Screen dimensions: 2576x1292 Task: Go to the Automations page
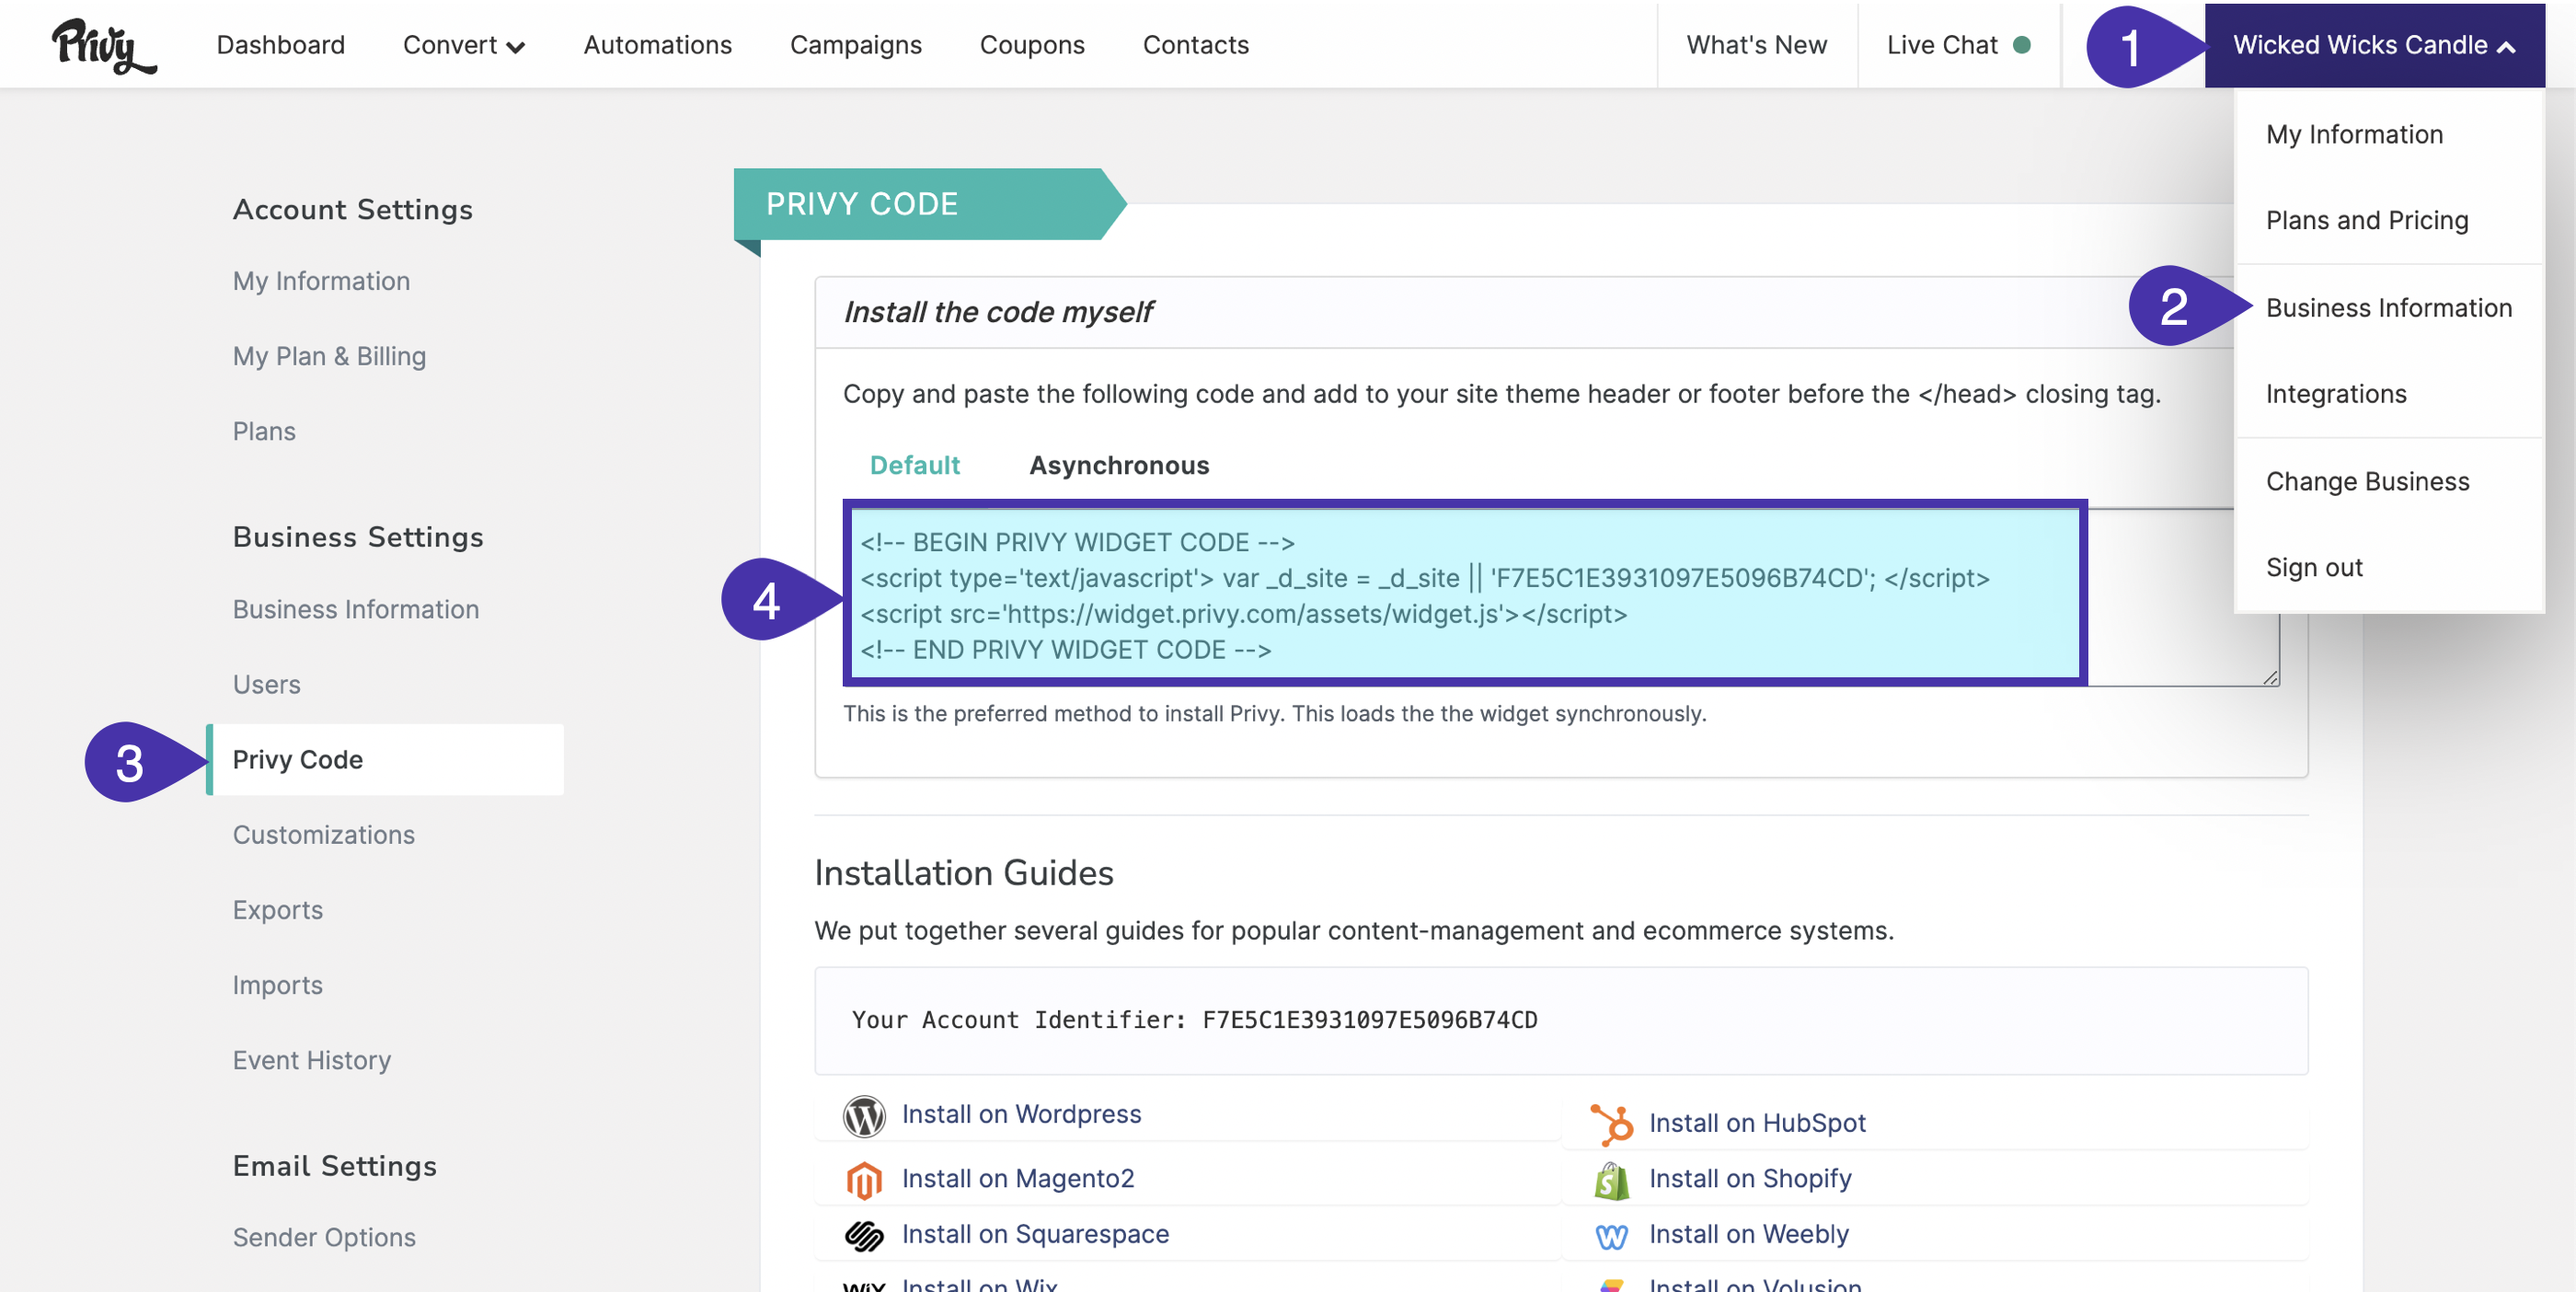(657, 45)
